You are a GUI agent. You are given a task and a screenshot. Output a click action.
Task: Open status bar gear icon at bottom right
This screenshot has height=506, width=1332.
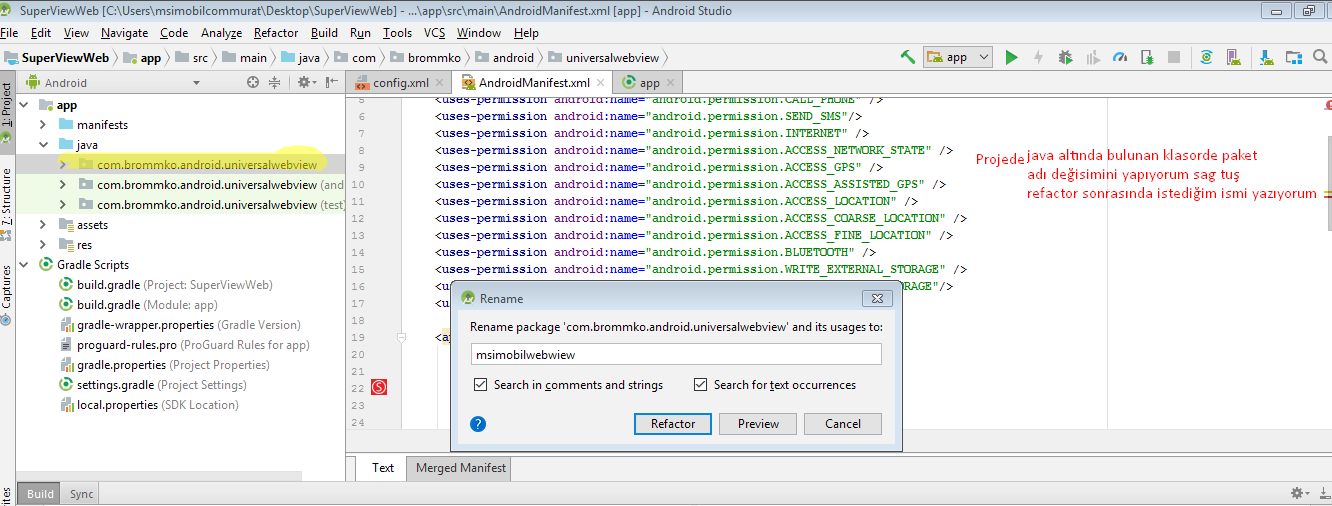(1299, 493)
